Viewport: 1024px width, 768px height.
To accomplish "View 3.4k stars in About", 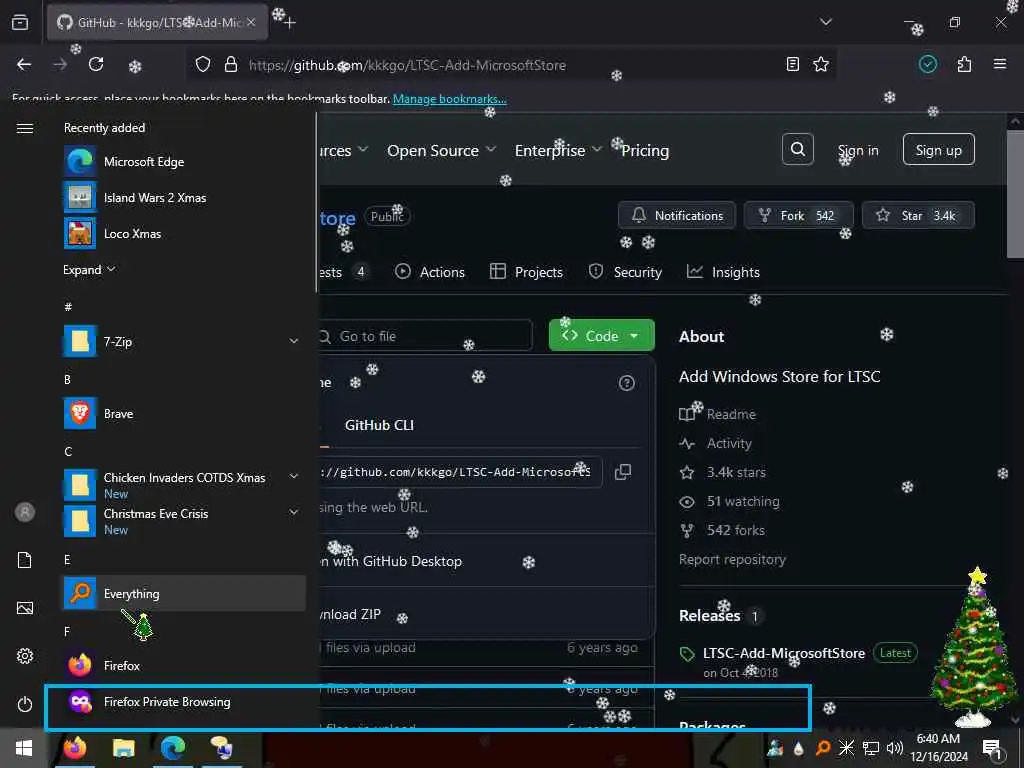I will click(722, 472).
